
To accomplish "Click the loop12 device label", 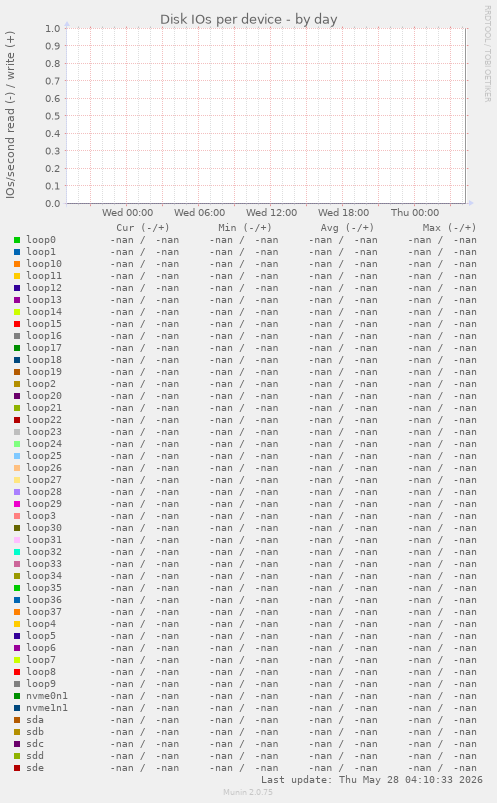I will point(44,288).
